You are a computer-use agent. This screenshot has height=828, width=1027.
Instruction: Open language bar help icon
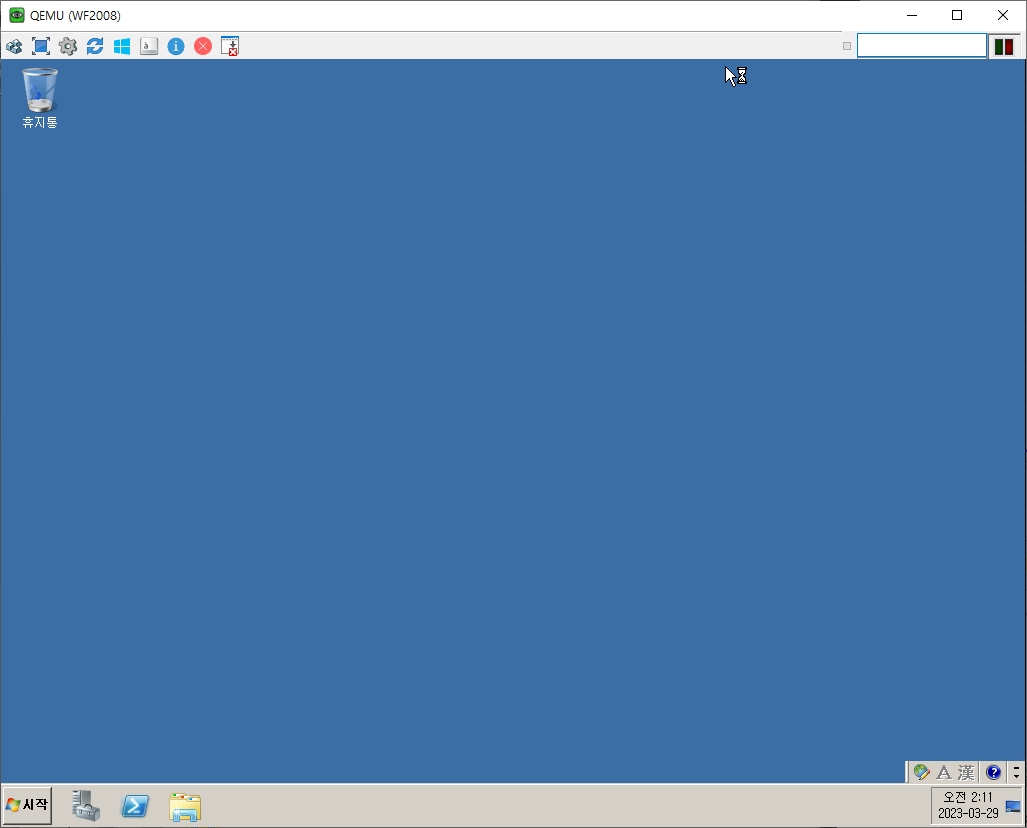993,772
